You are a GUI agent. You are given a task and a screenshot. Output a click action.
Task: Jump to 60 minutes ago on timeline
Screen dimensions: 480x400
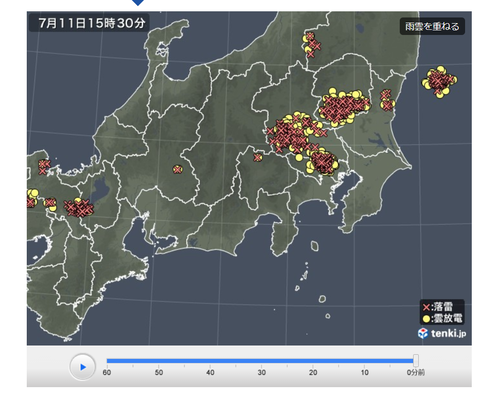(x=107, y=372)
